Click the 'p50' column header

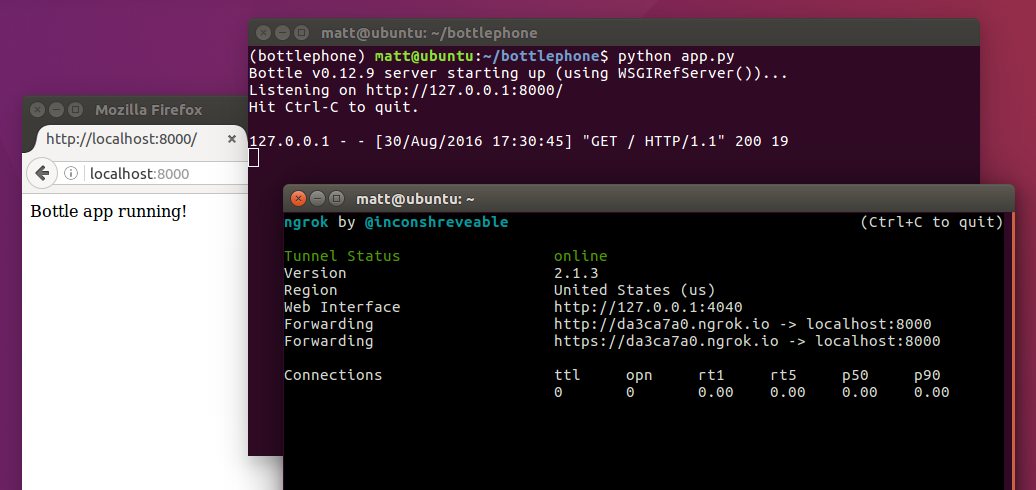tap(856, 376)
